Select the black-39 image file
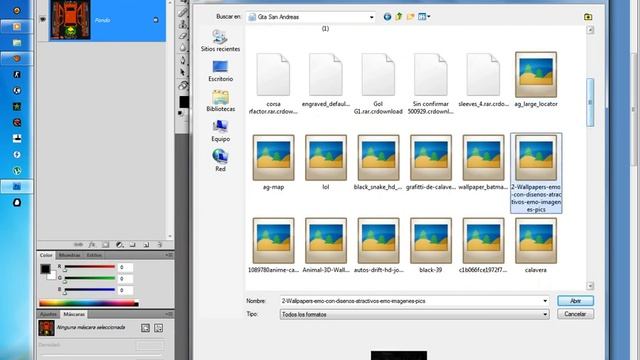640x360 pixels. pos(431,246)
